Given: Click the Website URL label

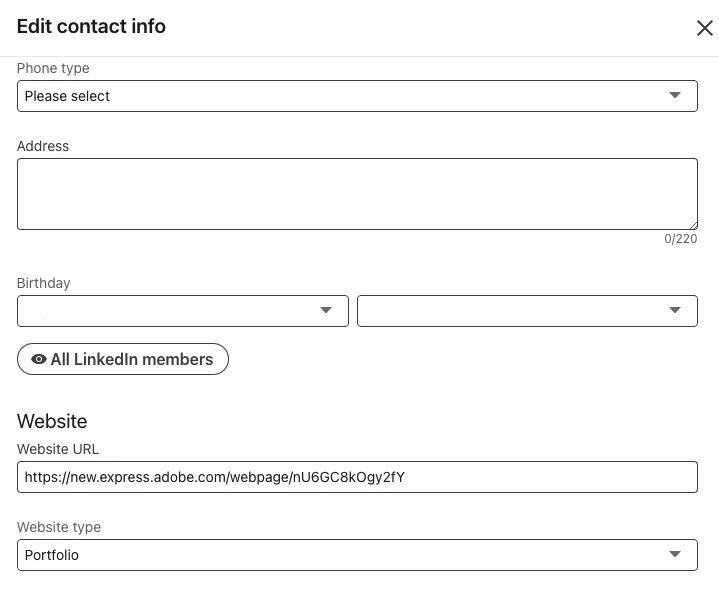Looking at the screenshot, I should click(58, 449).
